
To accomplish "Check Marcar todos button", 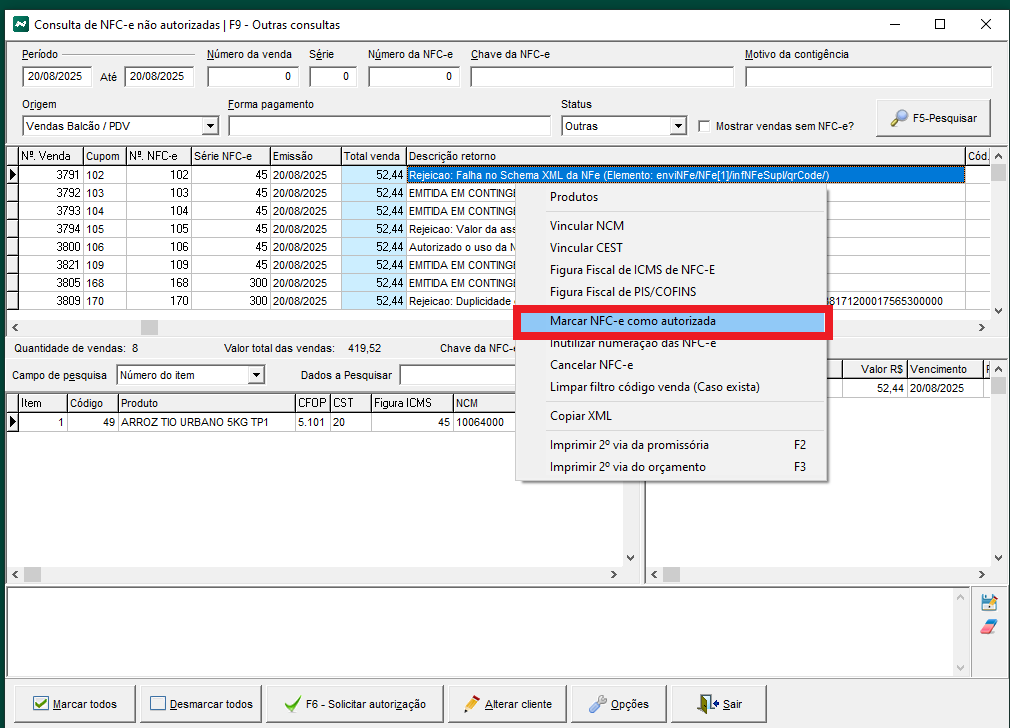I will (75, 704).
